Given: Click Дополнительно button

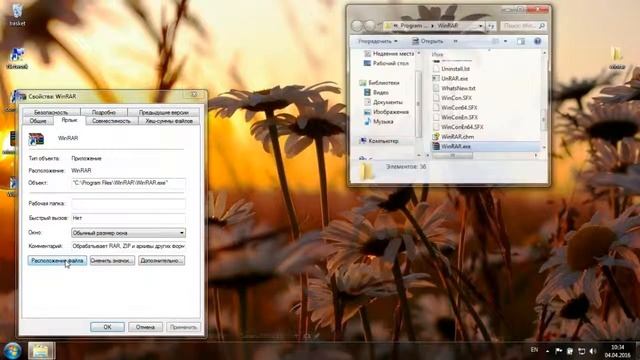Looking at the screenshot, I should pyautogui.click(x=161, y=260).
